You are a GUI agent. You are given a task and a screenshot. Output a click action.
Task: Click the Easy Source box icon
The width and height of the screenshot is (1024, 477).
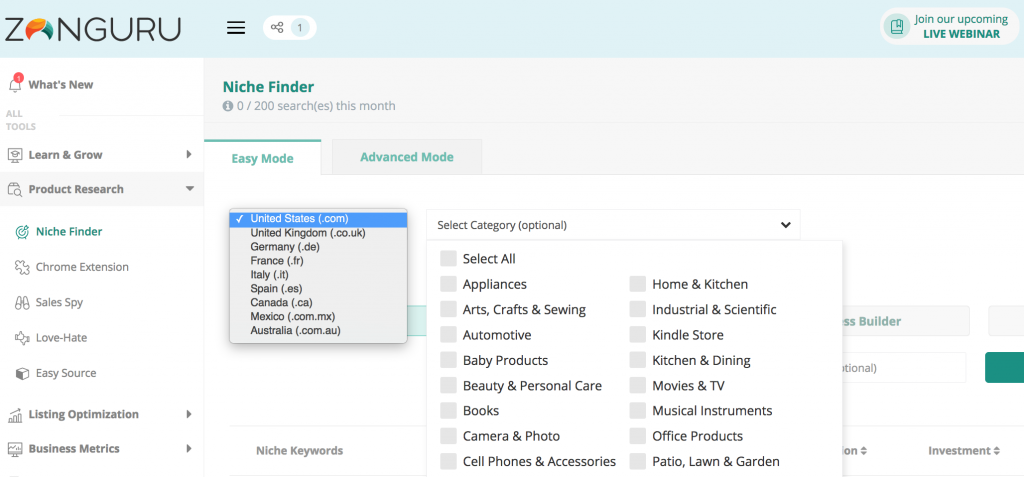point(22,373)
